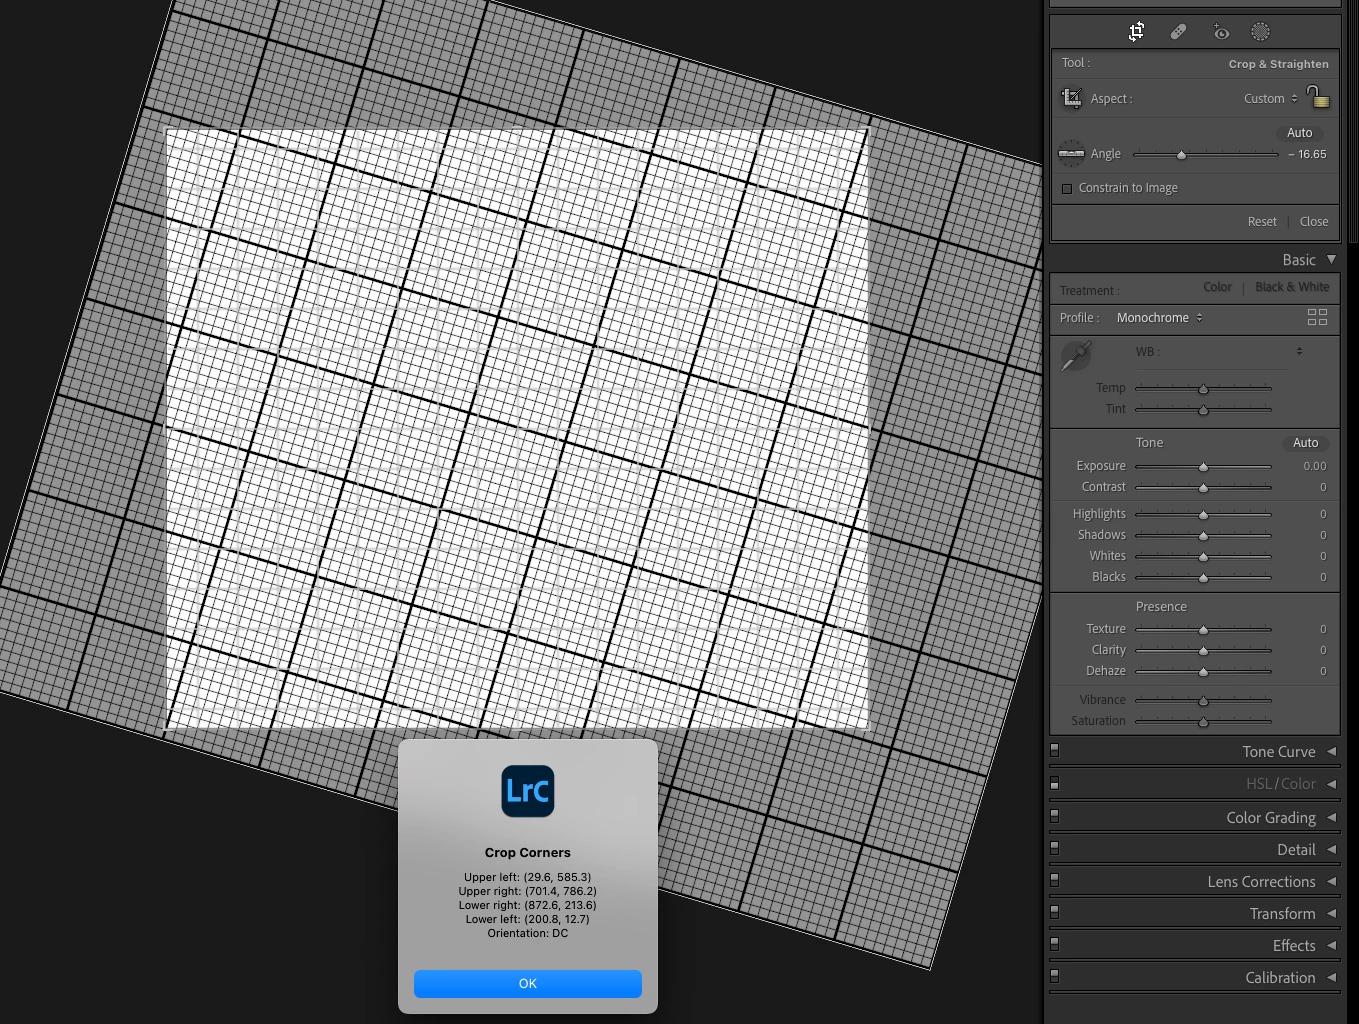Expand the Lens Corrections panel
The height and width of the screenshot is (1024, 1359).
coord(1331,881)
